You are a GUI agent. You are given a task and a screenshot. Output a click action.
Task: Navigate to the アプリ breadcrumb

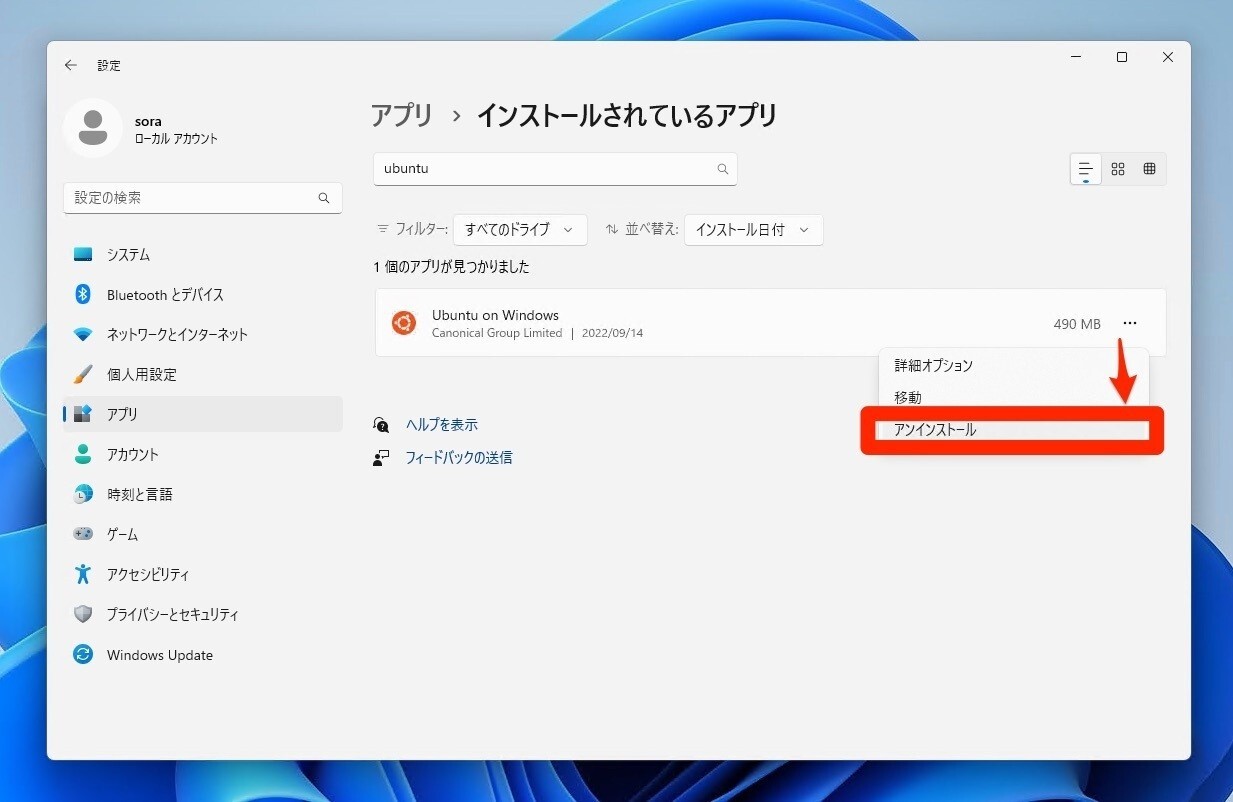(x=402, y=115)
